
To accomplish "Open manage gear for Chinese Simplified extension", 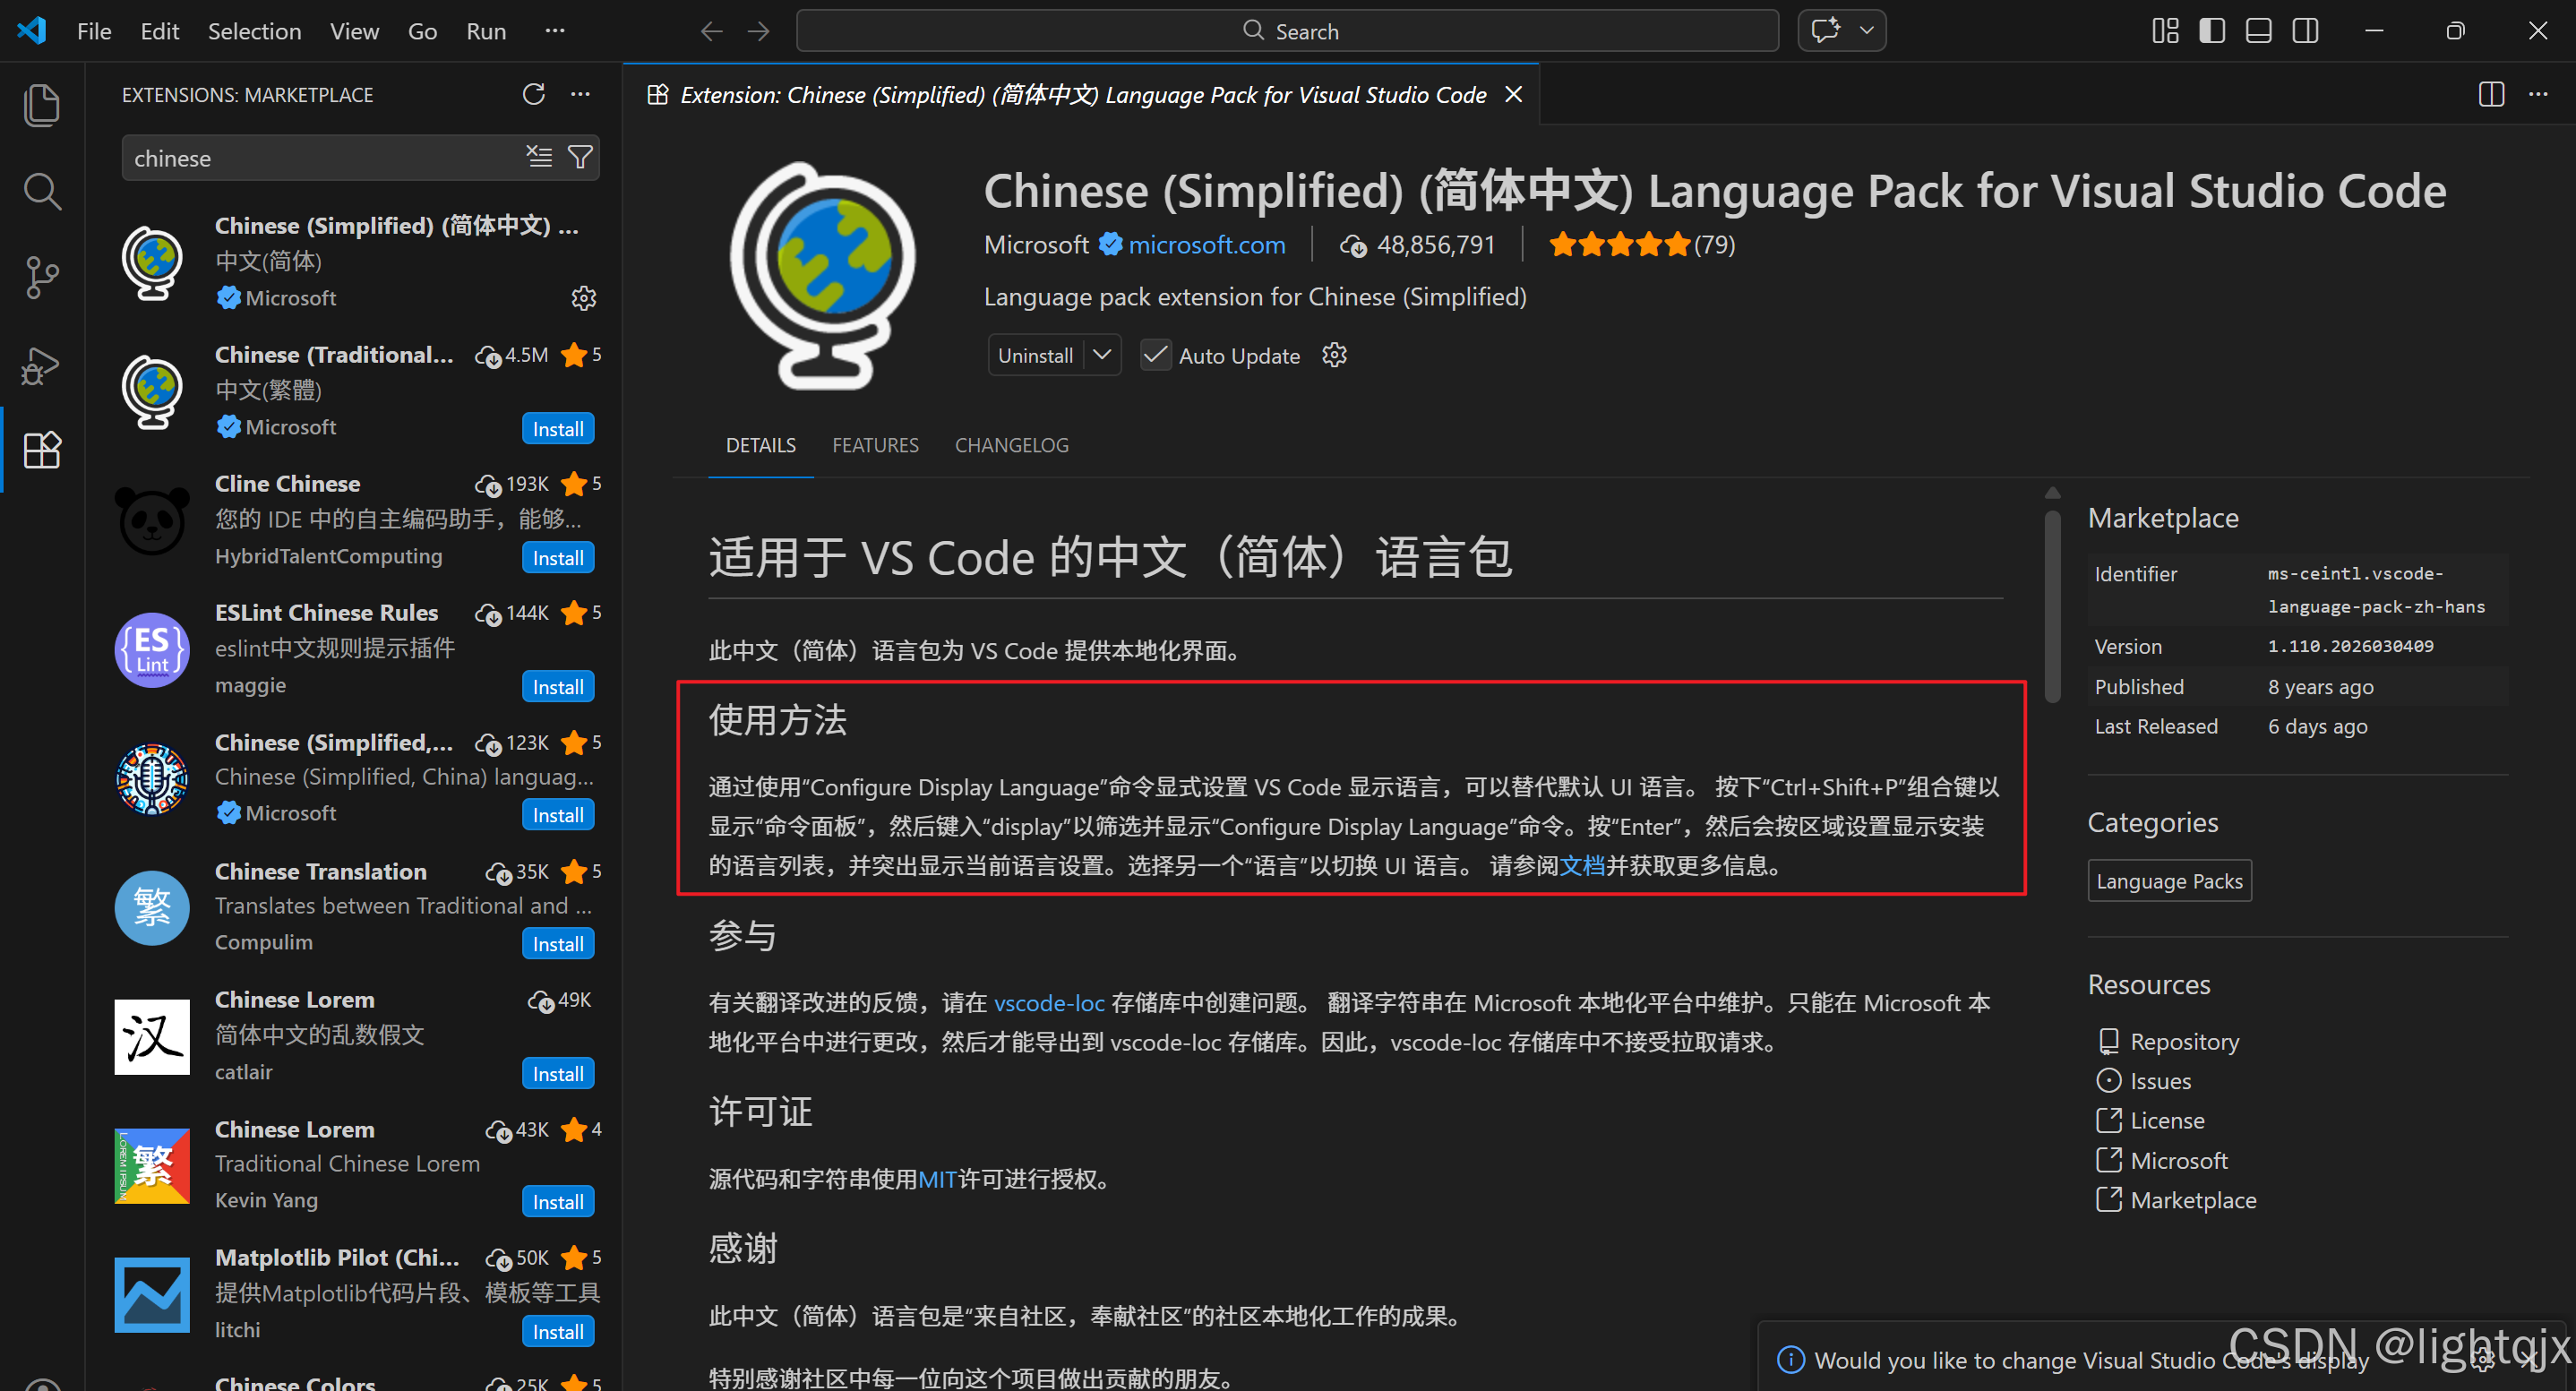I will [x=583, y=298].
